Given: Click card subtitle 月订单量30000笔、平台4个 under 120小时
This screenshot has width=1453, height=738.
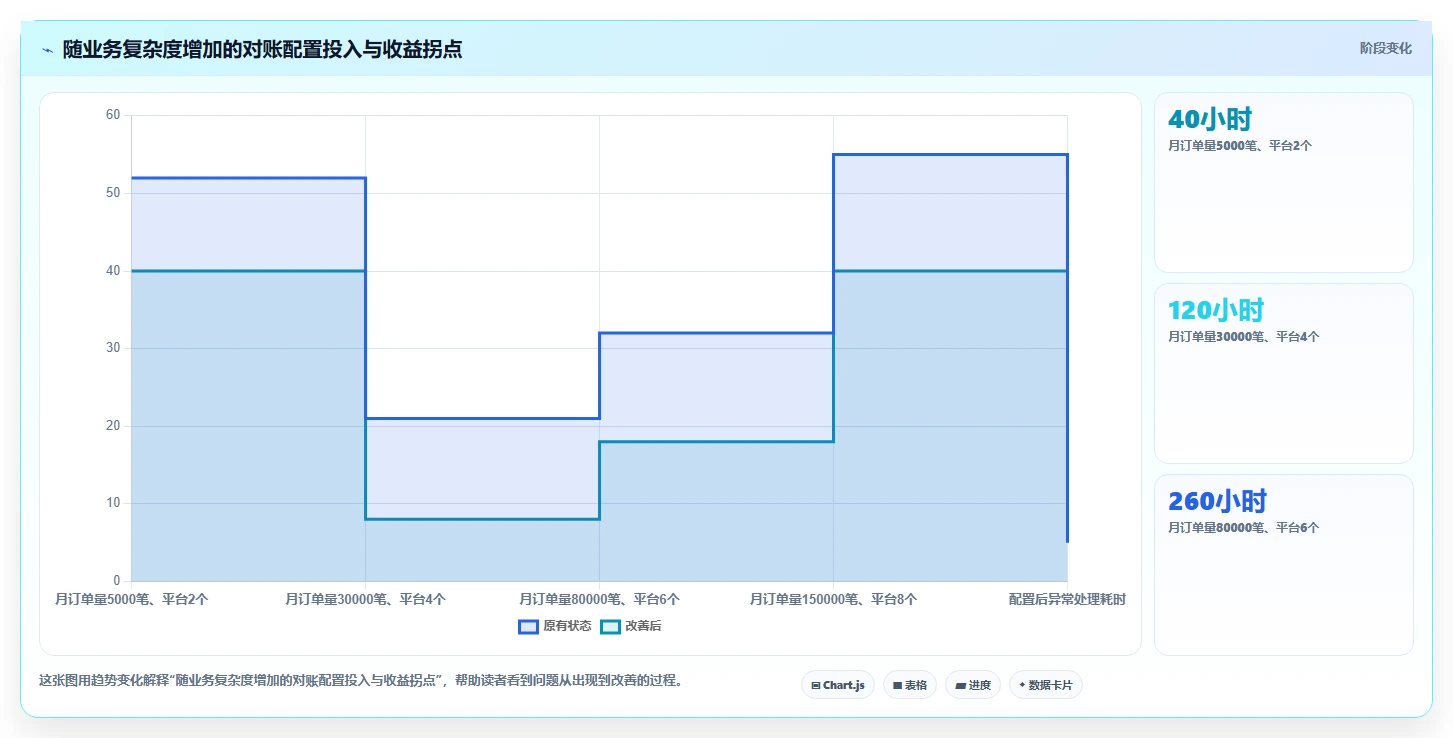Looking at the screenshot, I should point(1243,337).
